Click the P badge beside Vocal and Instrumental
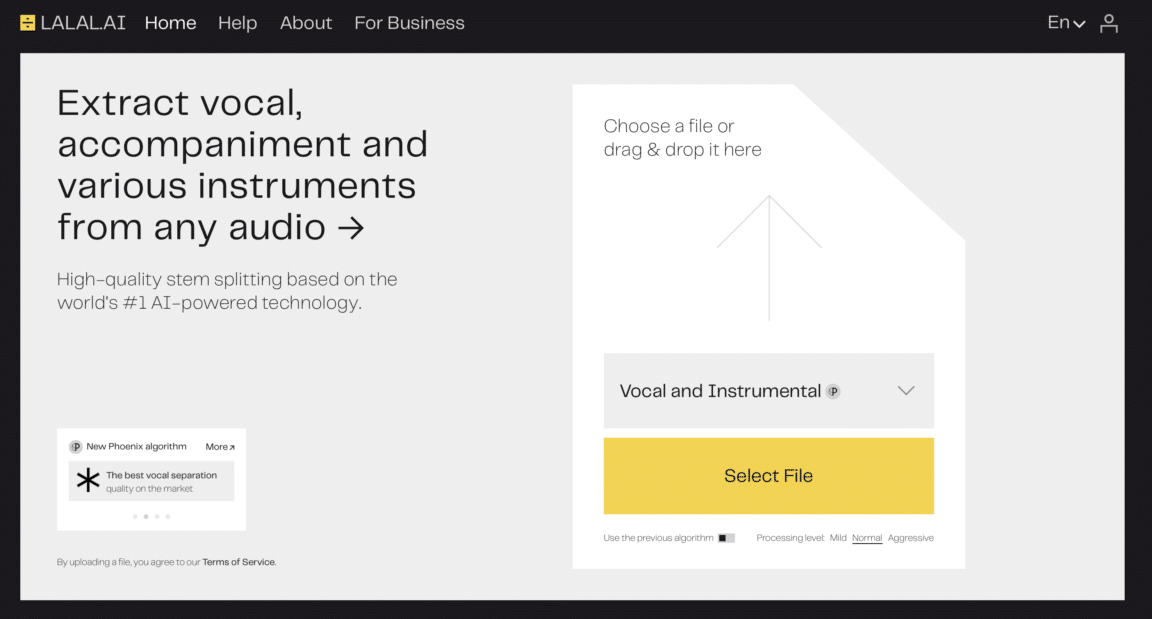This screenshot has width=1152, height=619. [x=834, y=392]
